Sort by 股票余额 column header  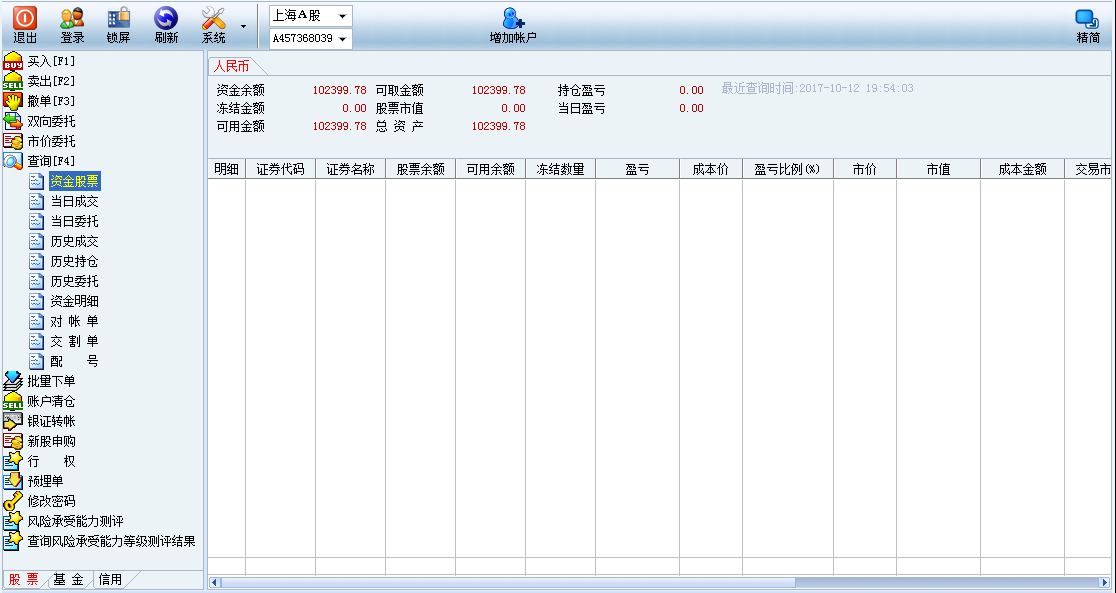coord(421,169)
